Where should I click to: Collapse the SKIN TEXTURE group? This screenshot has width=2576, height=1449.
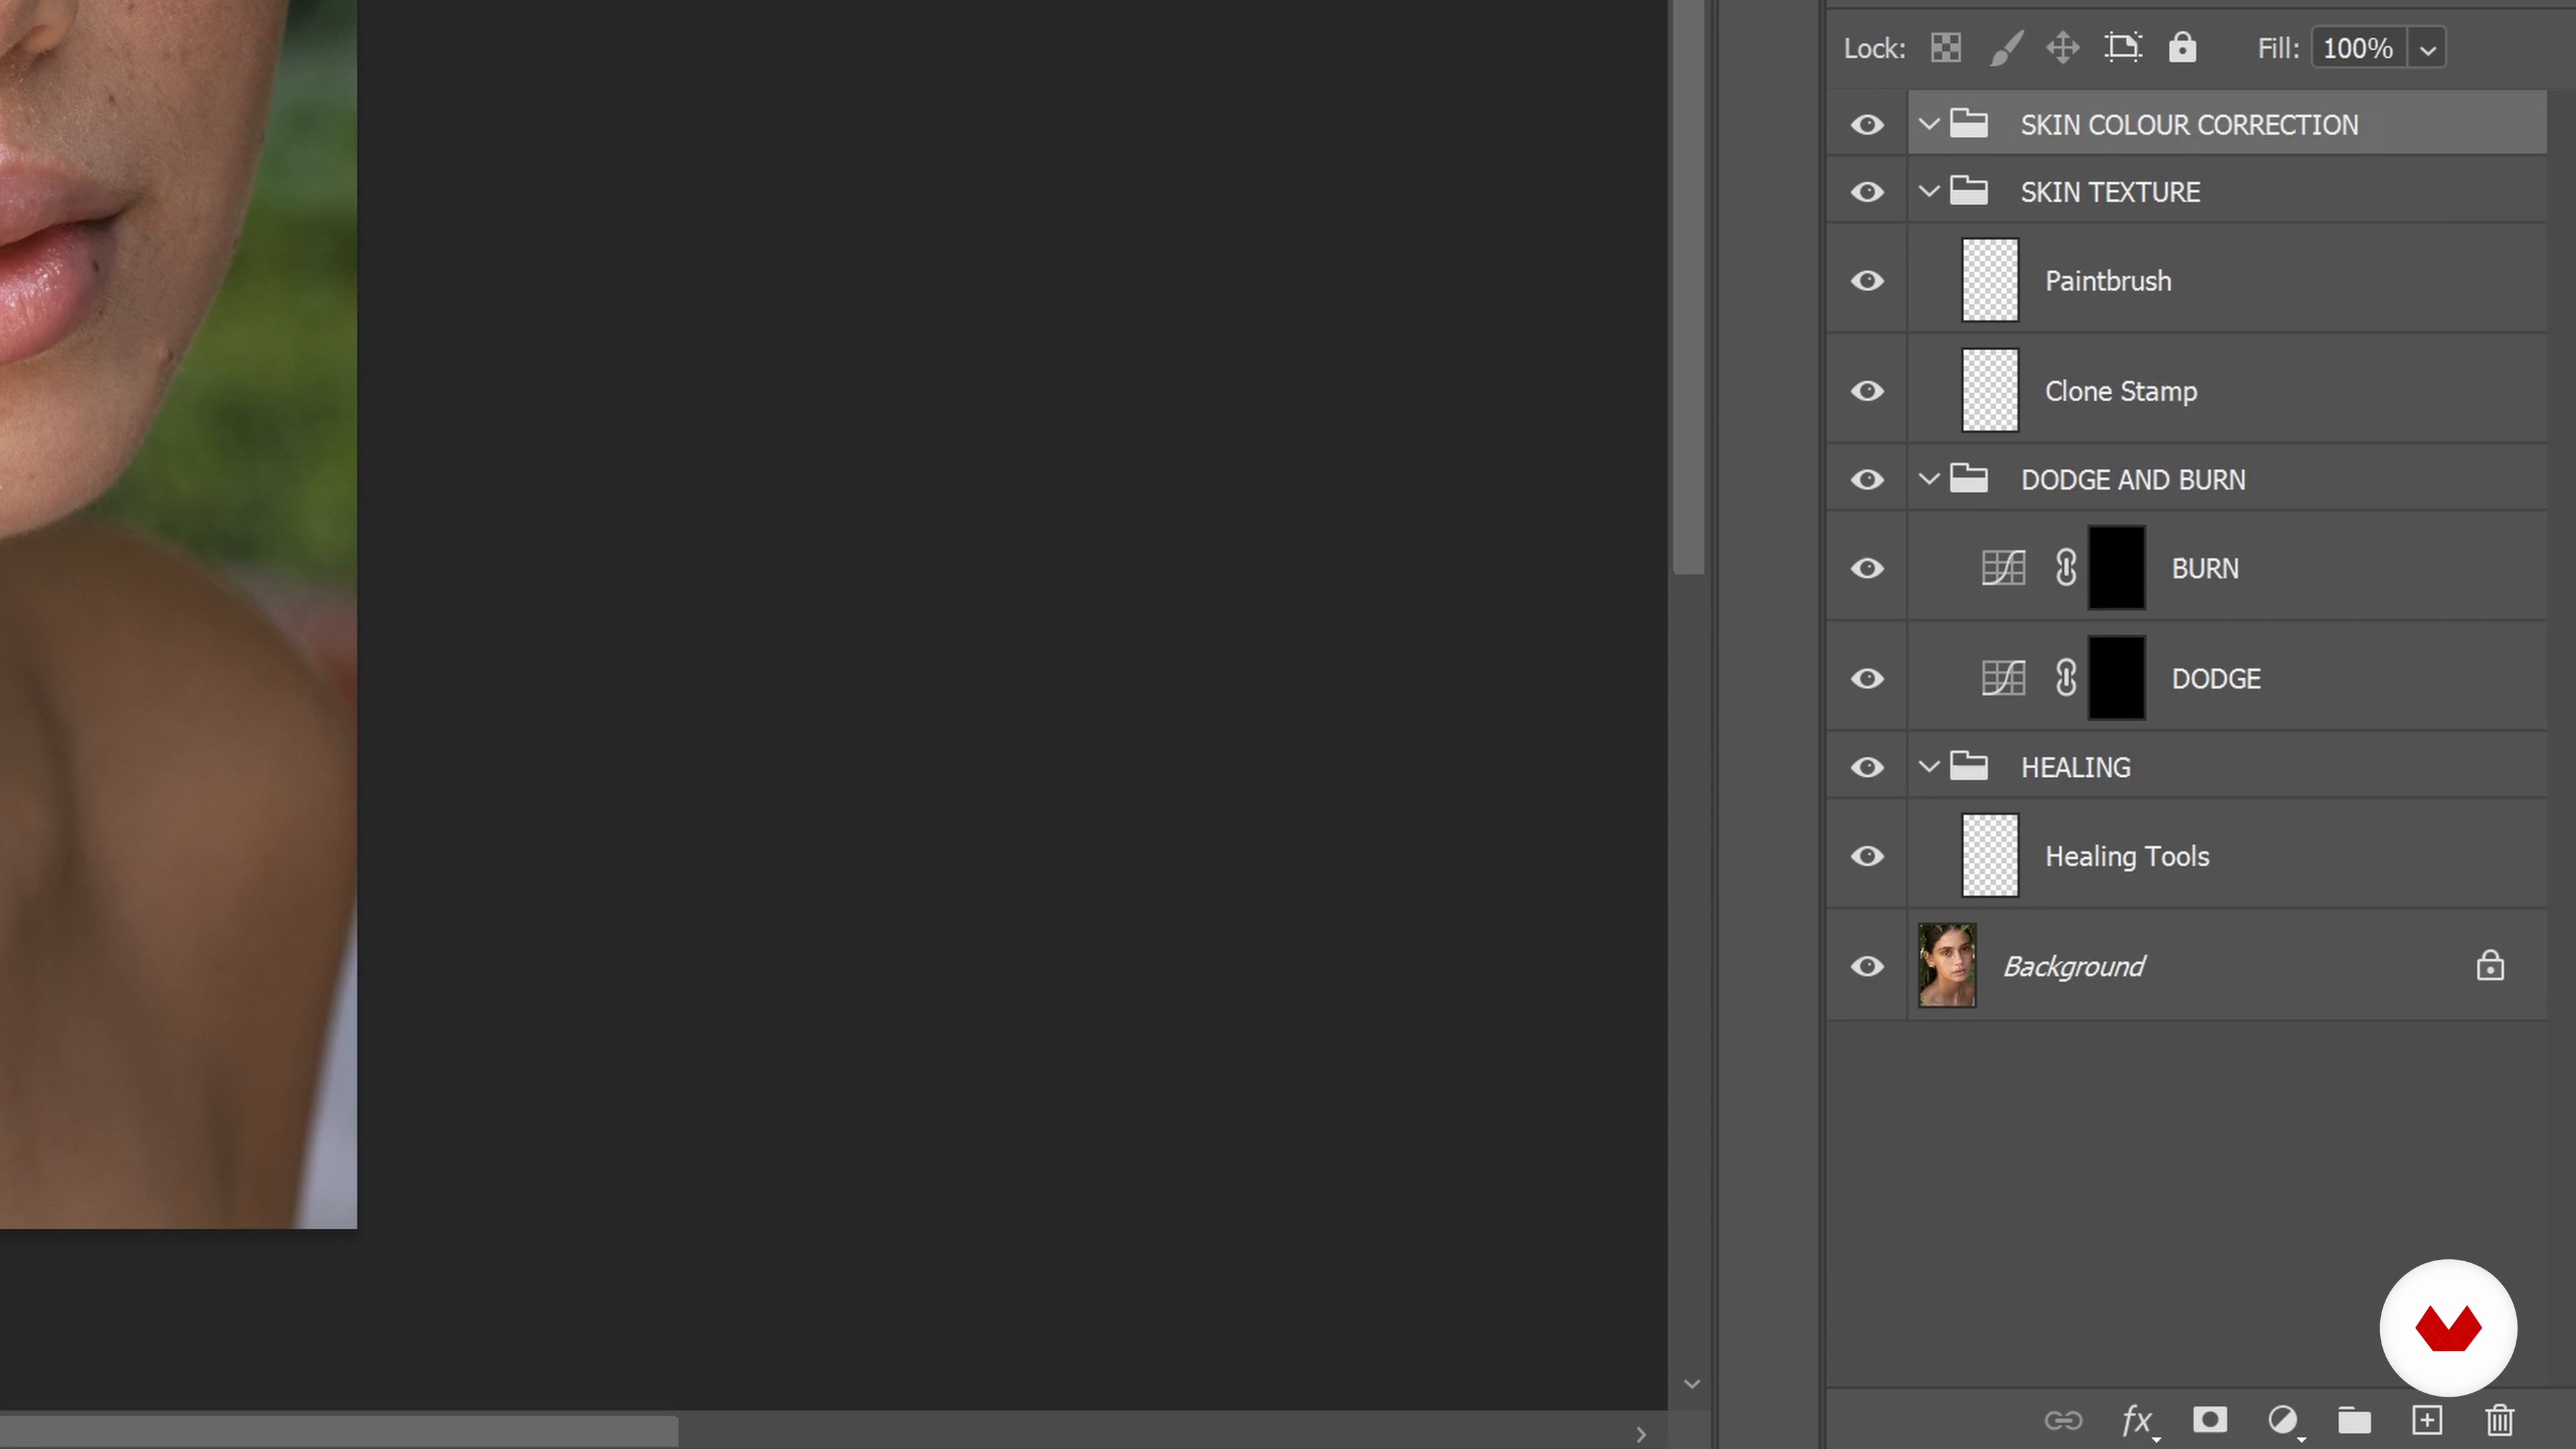point(1929,191)
